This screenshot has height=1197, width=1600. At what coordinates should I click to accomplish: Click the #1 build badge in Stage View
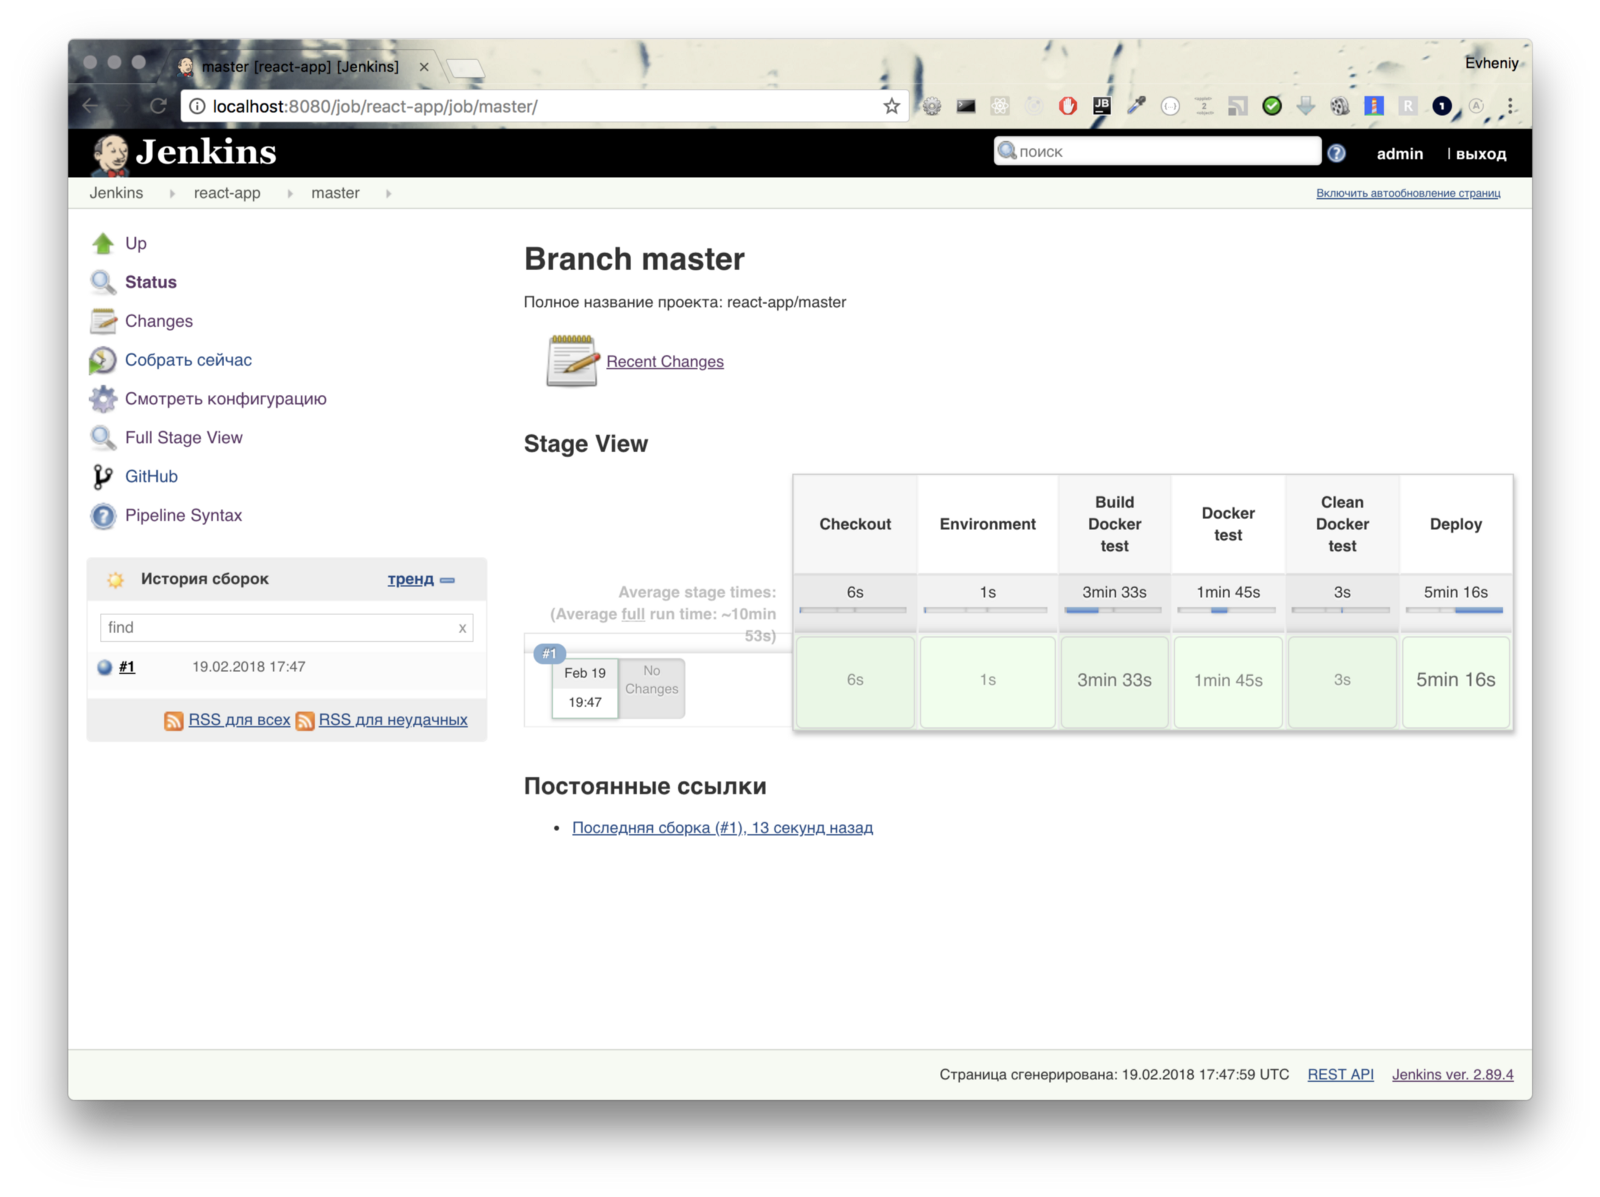pyautogui.click(x=549, y=654)
